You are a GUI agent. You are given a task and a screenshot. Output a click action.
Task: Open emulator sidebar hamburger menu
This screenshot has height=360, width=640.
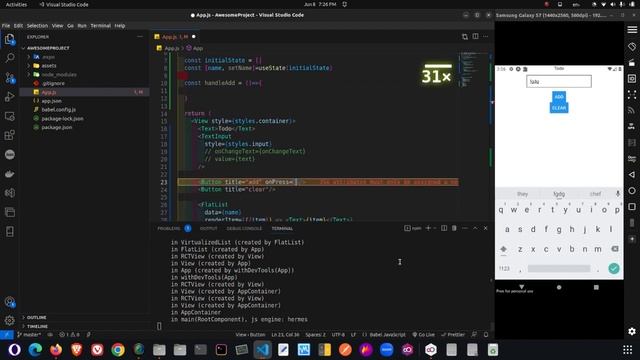click(632, 29)
